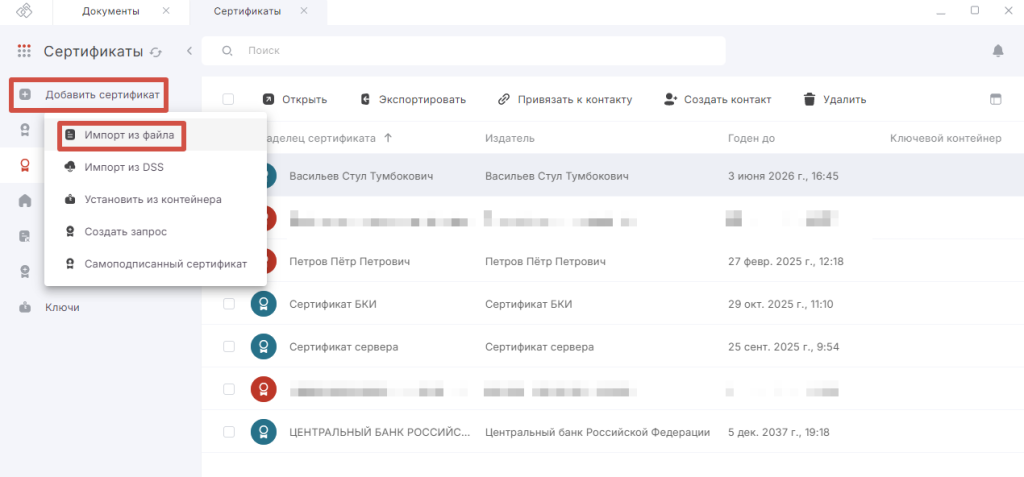Click the add-person icon
This screenshot has width=1024, height=477.
click(x=671, y=99)
